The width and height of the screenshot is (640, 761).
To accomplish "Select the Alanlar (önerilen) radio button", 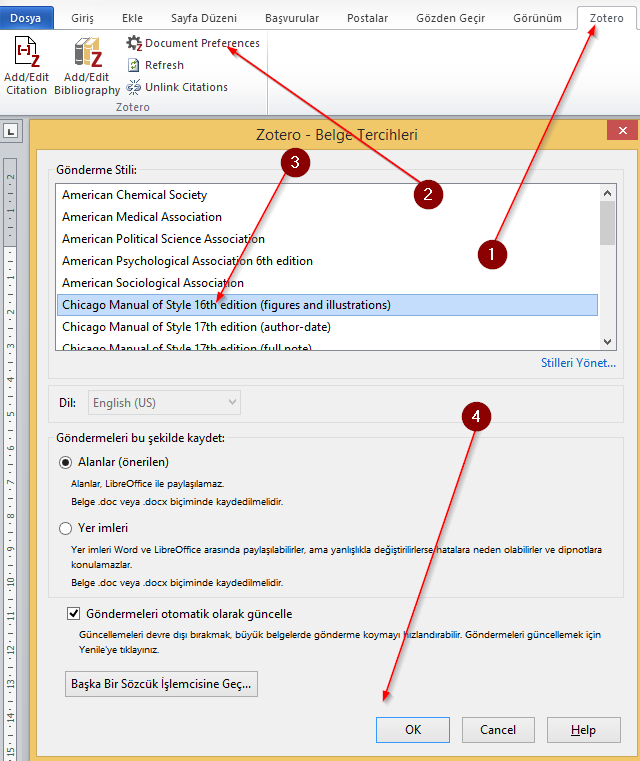I will tap(66, 463).
